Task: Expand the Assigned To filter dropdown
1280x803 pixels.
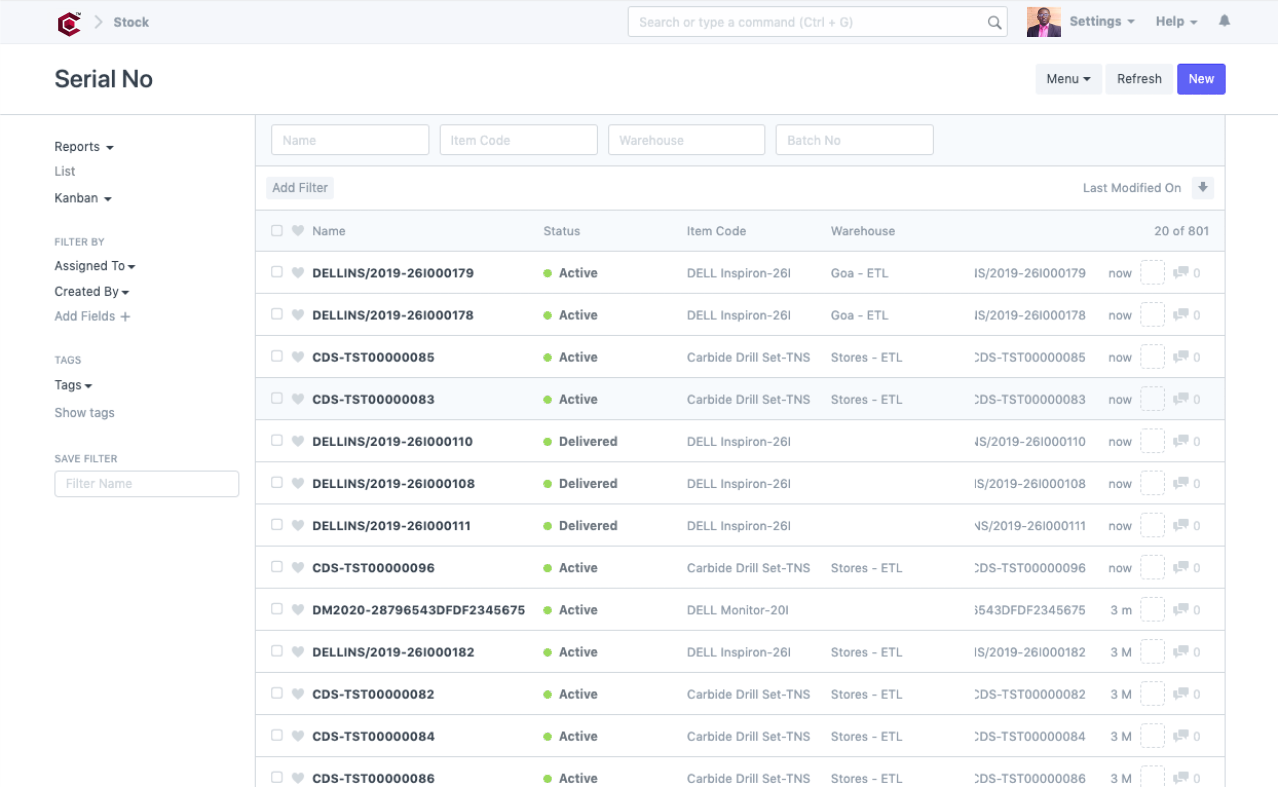Action: click(94, 265)
